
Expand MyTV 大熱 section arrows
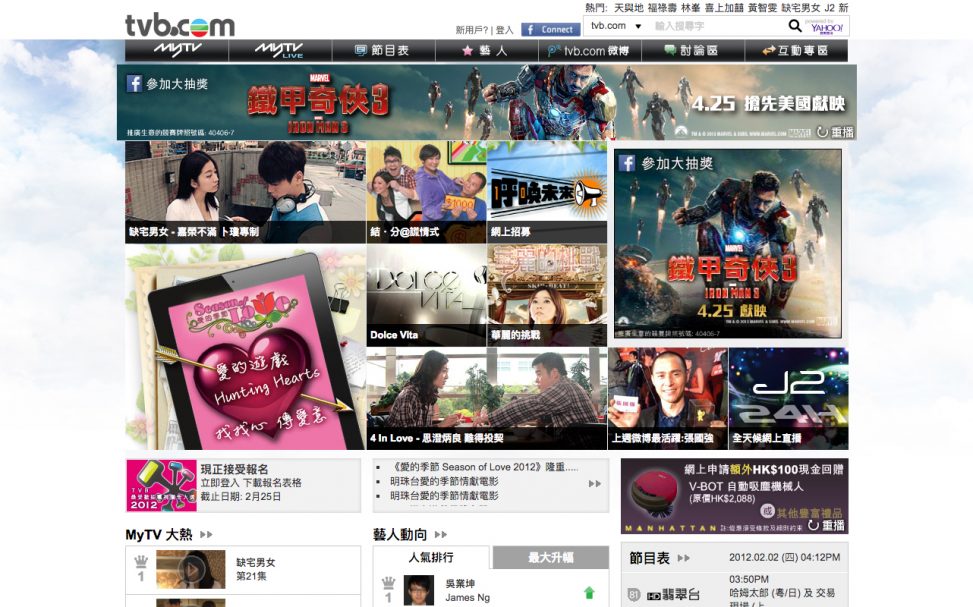pos(207,534)
